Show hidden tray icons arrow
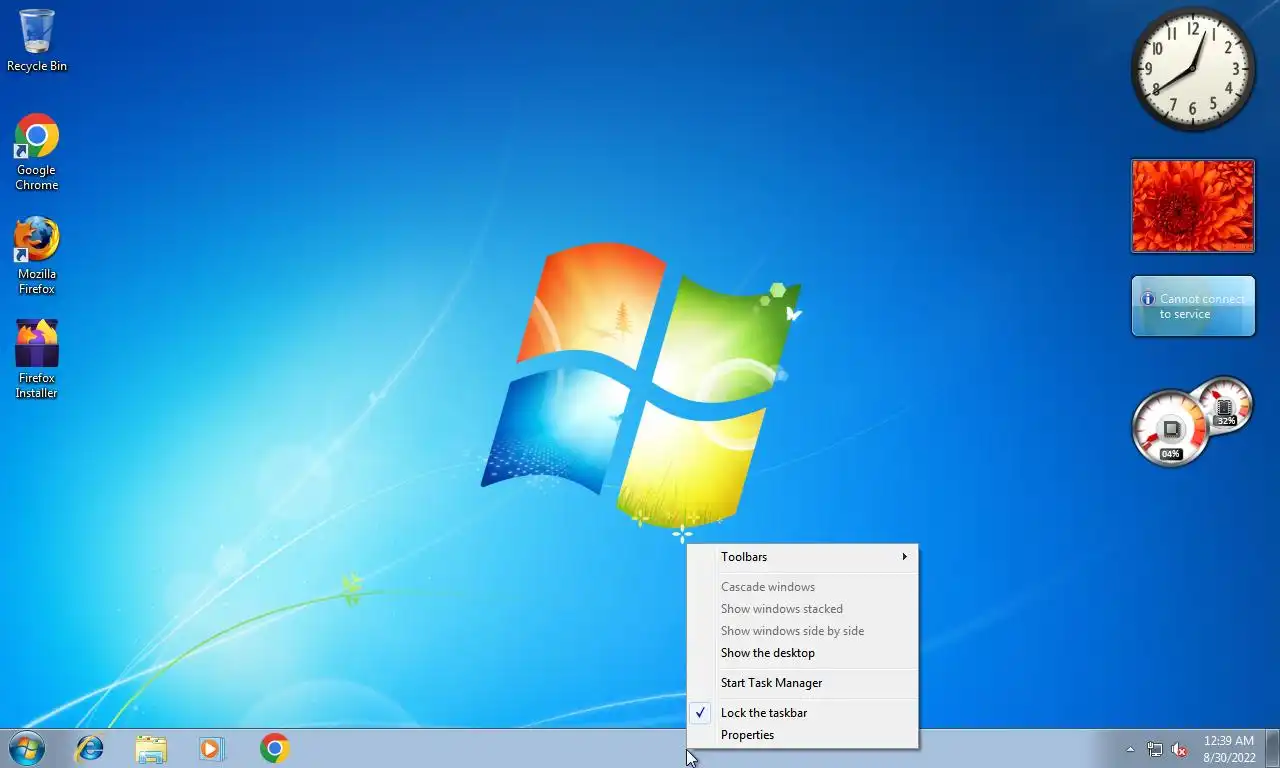 point(1131,749)
